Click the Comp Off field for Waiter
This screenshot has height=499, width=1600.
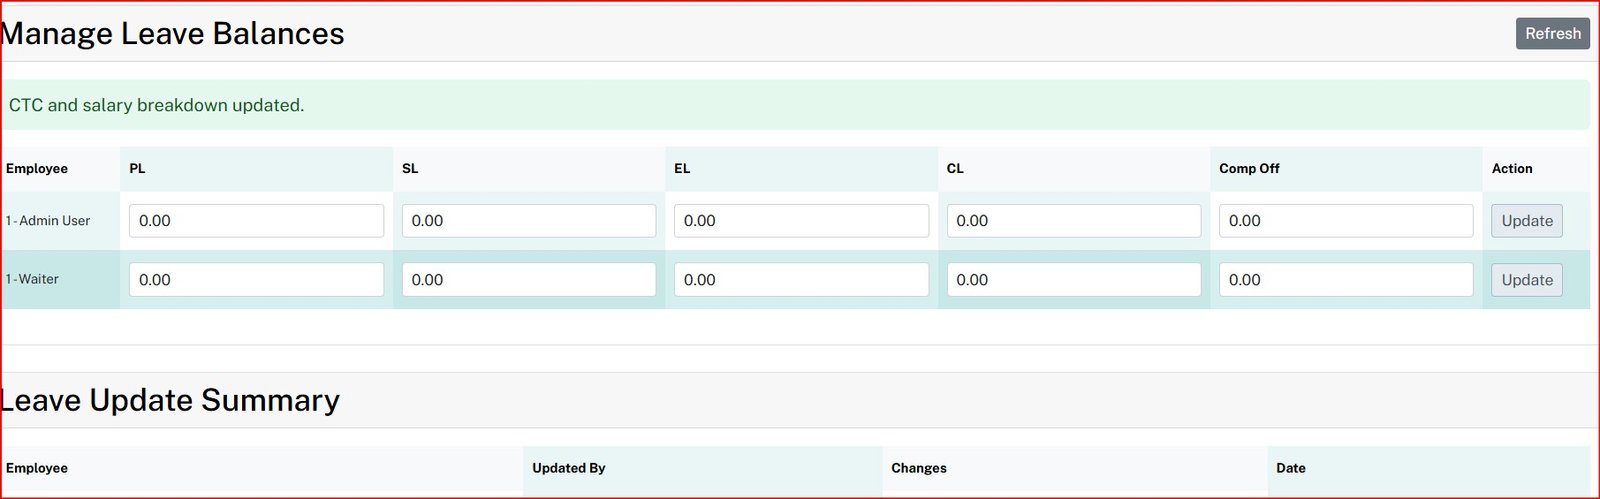(1345, 280)
